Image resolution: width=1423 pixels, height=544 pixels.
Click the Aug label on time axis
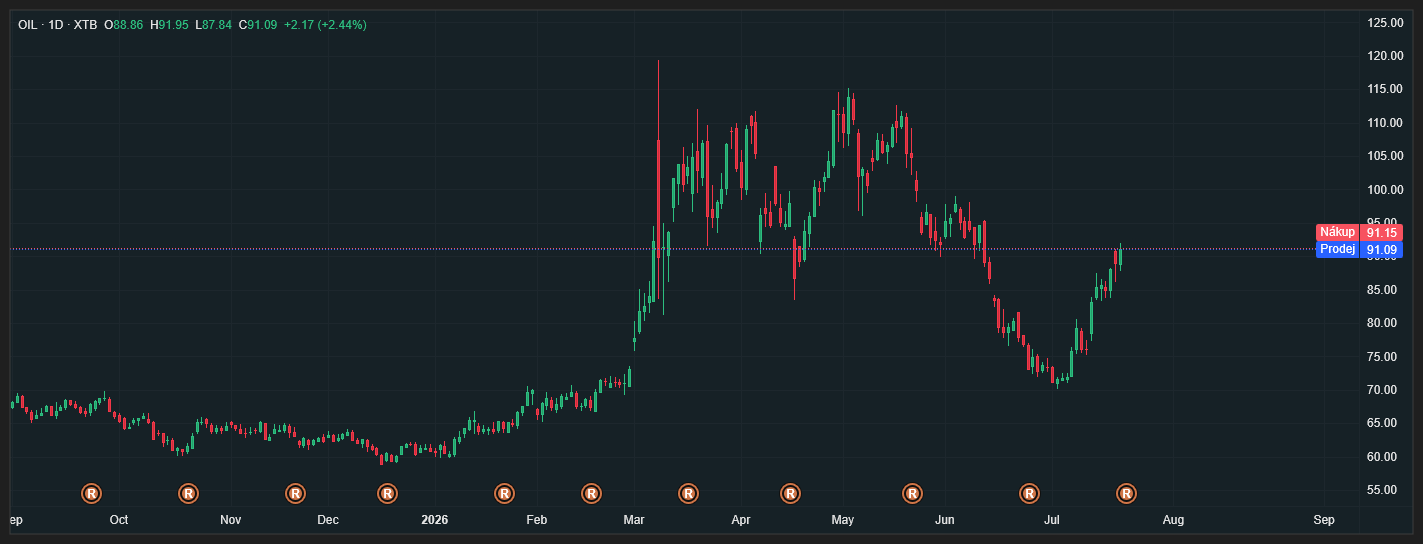point(1173,520)
